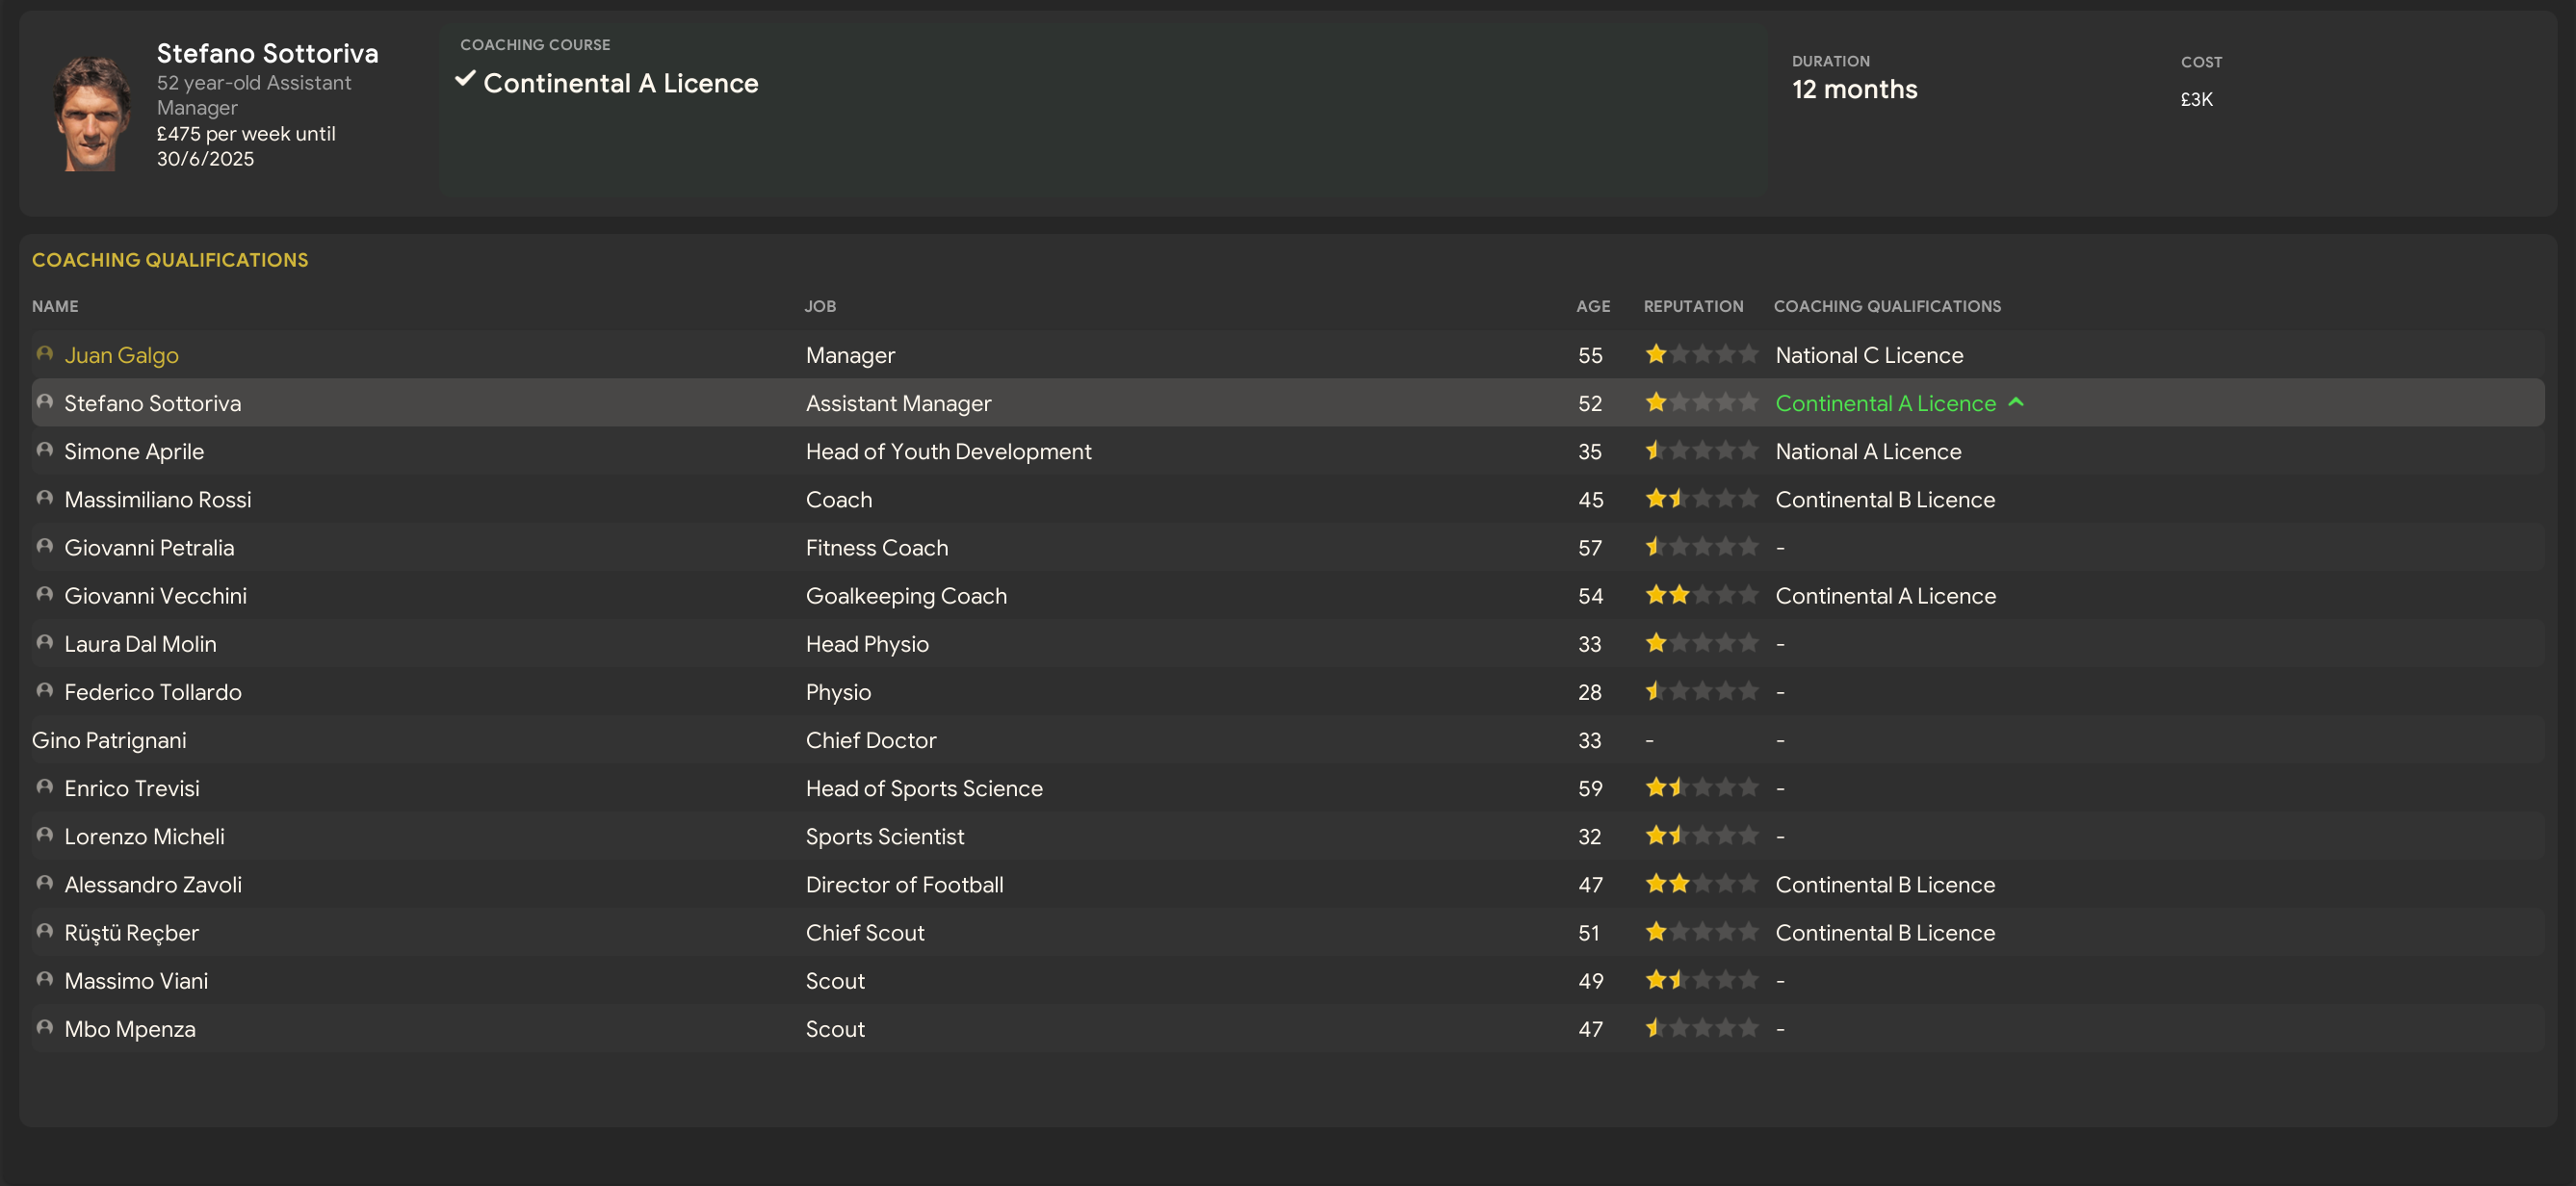Screen dimensions: 2576x1186
Task: Click Giovanni Vecchini's two-star reputation rating
Action: [x=1700, y=595]
